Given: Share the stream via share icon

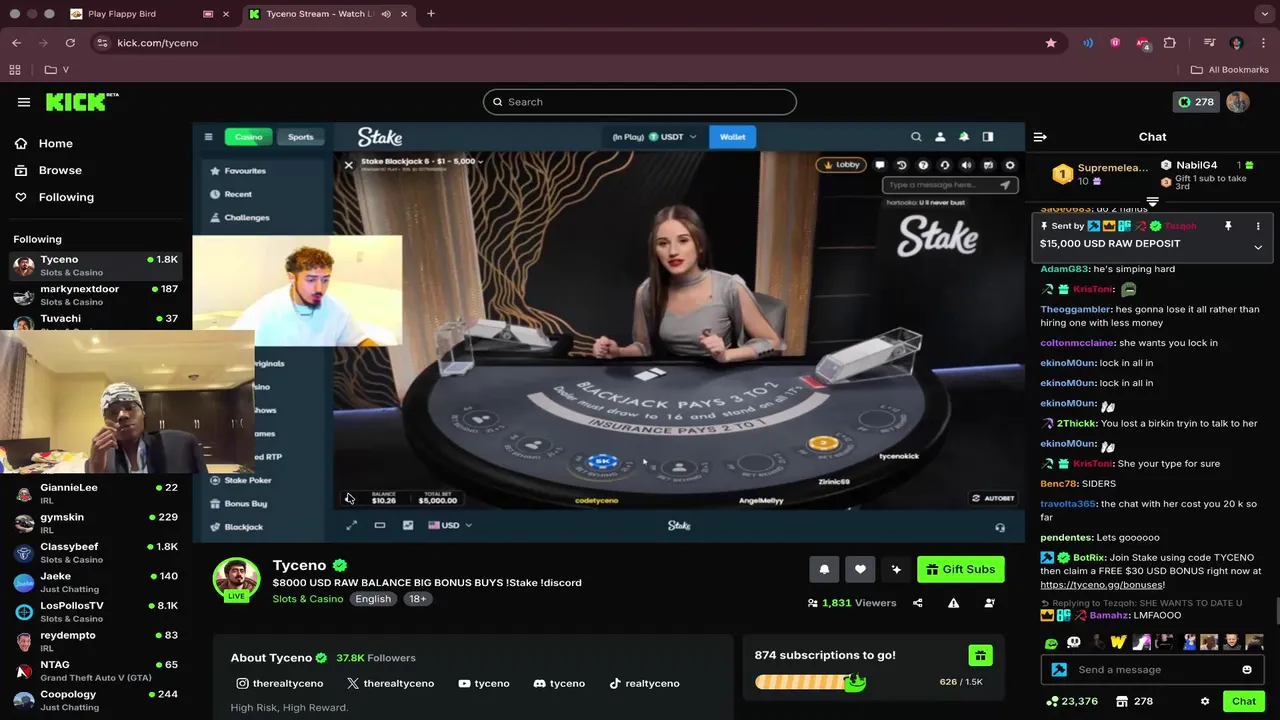Looking at the screenshot, I should (918, 603).
